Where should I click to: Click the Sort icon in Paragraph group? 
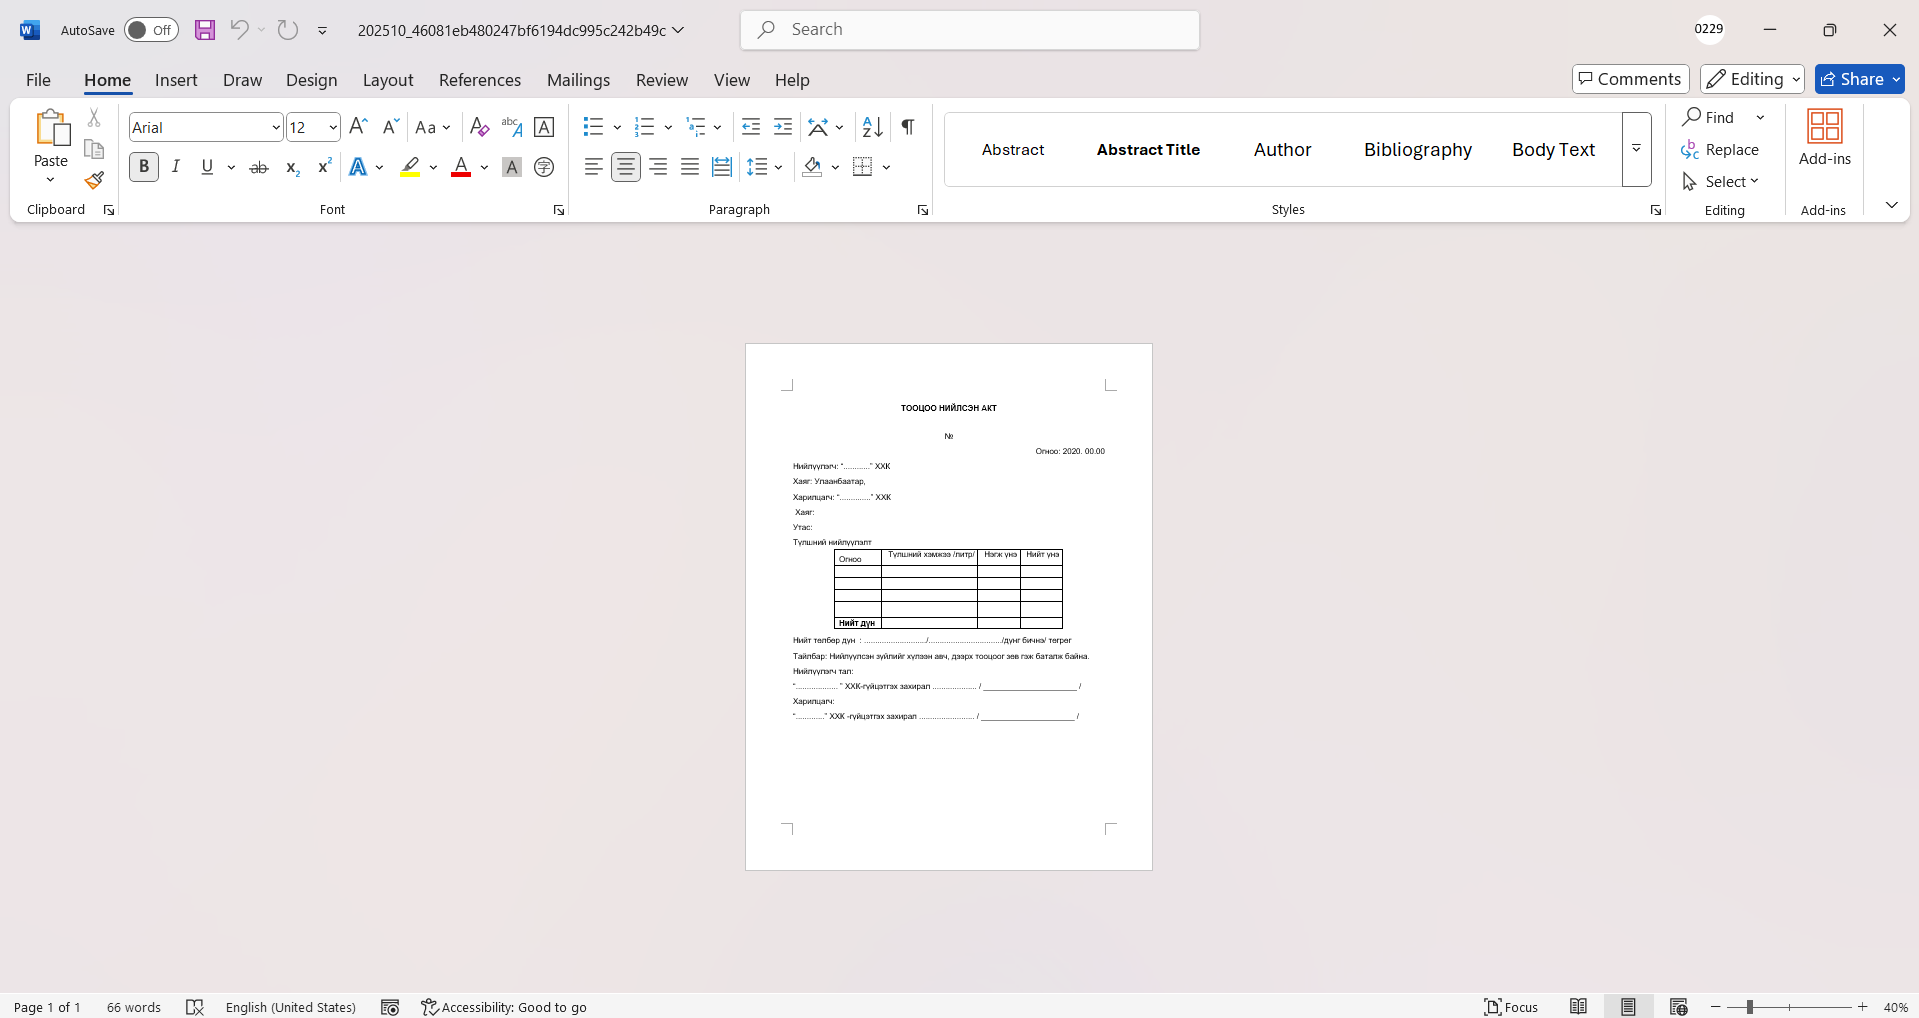tap(872, 127)
